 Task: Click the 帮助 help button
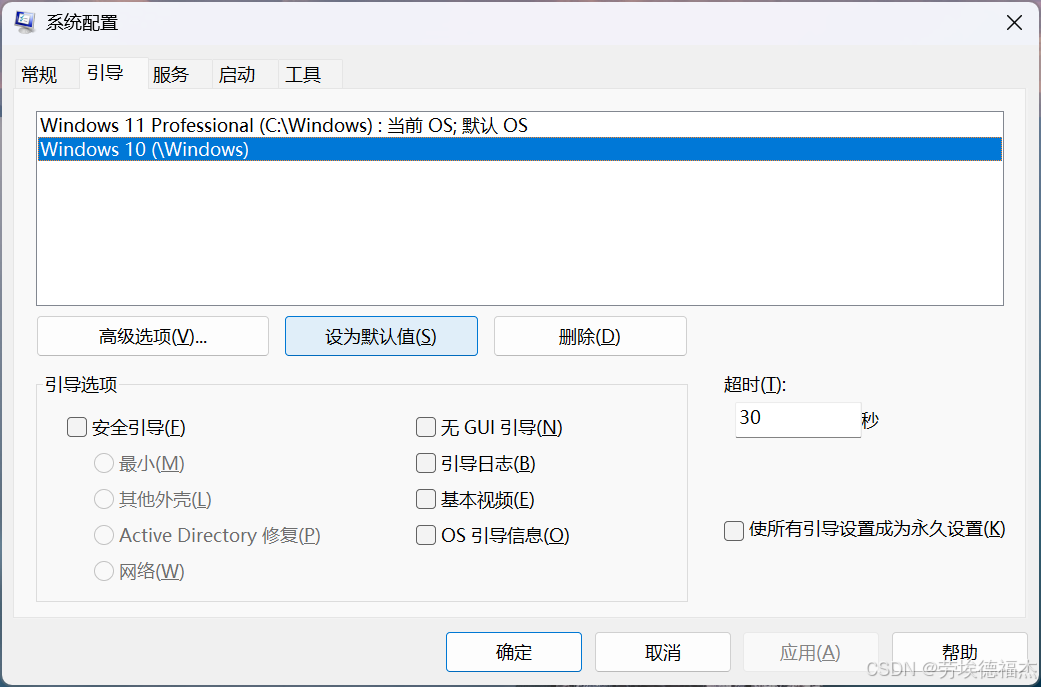coord(960,652)
